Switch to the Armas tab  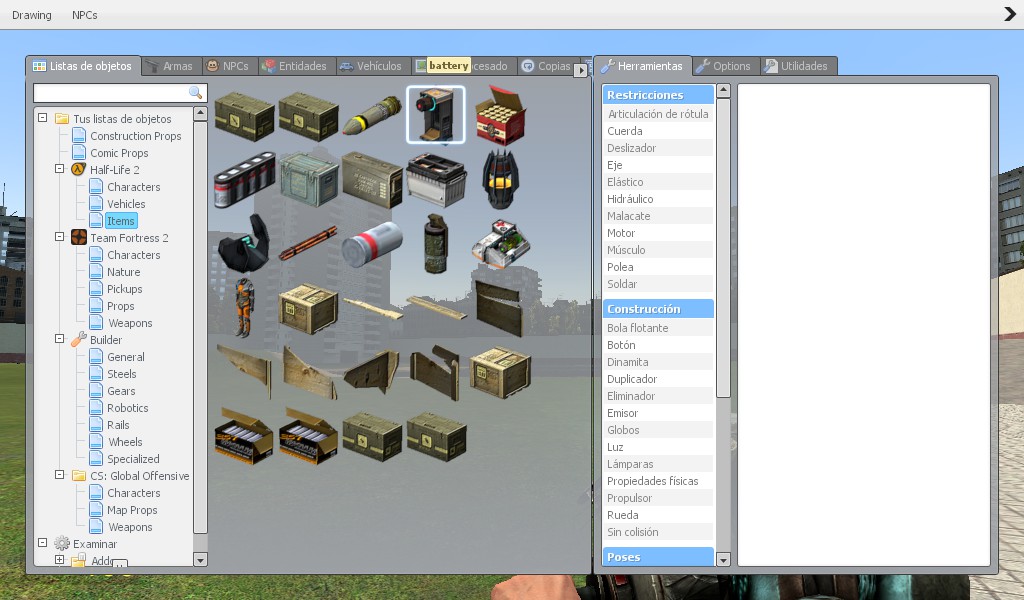(x=169, y=66)
